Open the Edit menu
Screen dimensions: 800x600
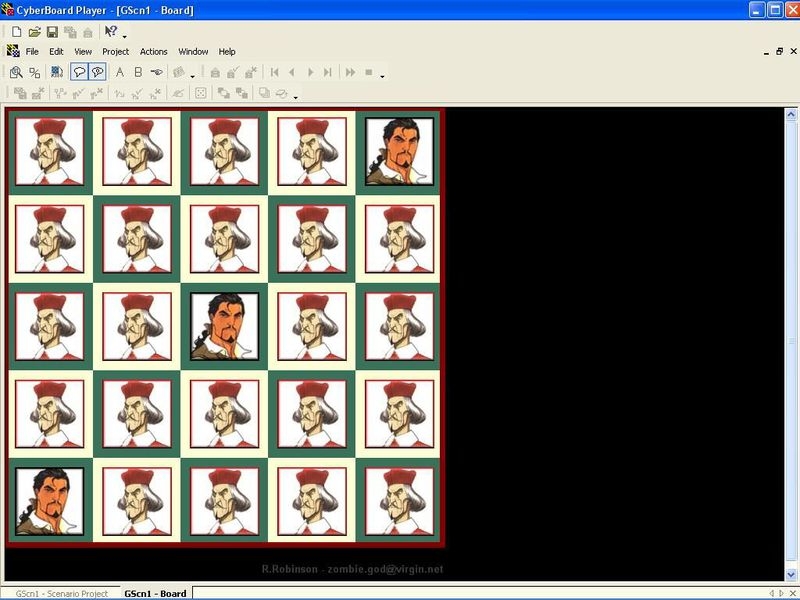click(x=56, y=52)
